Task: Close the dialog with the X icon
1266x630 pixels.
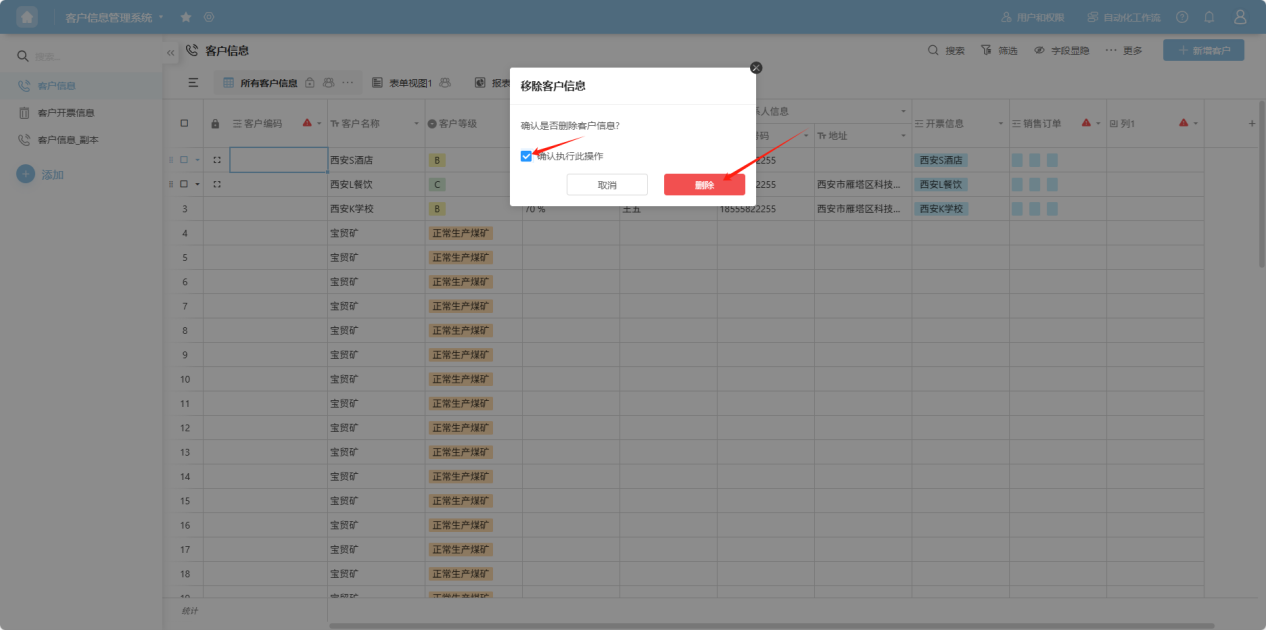Action: click(x=756, y=67)
